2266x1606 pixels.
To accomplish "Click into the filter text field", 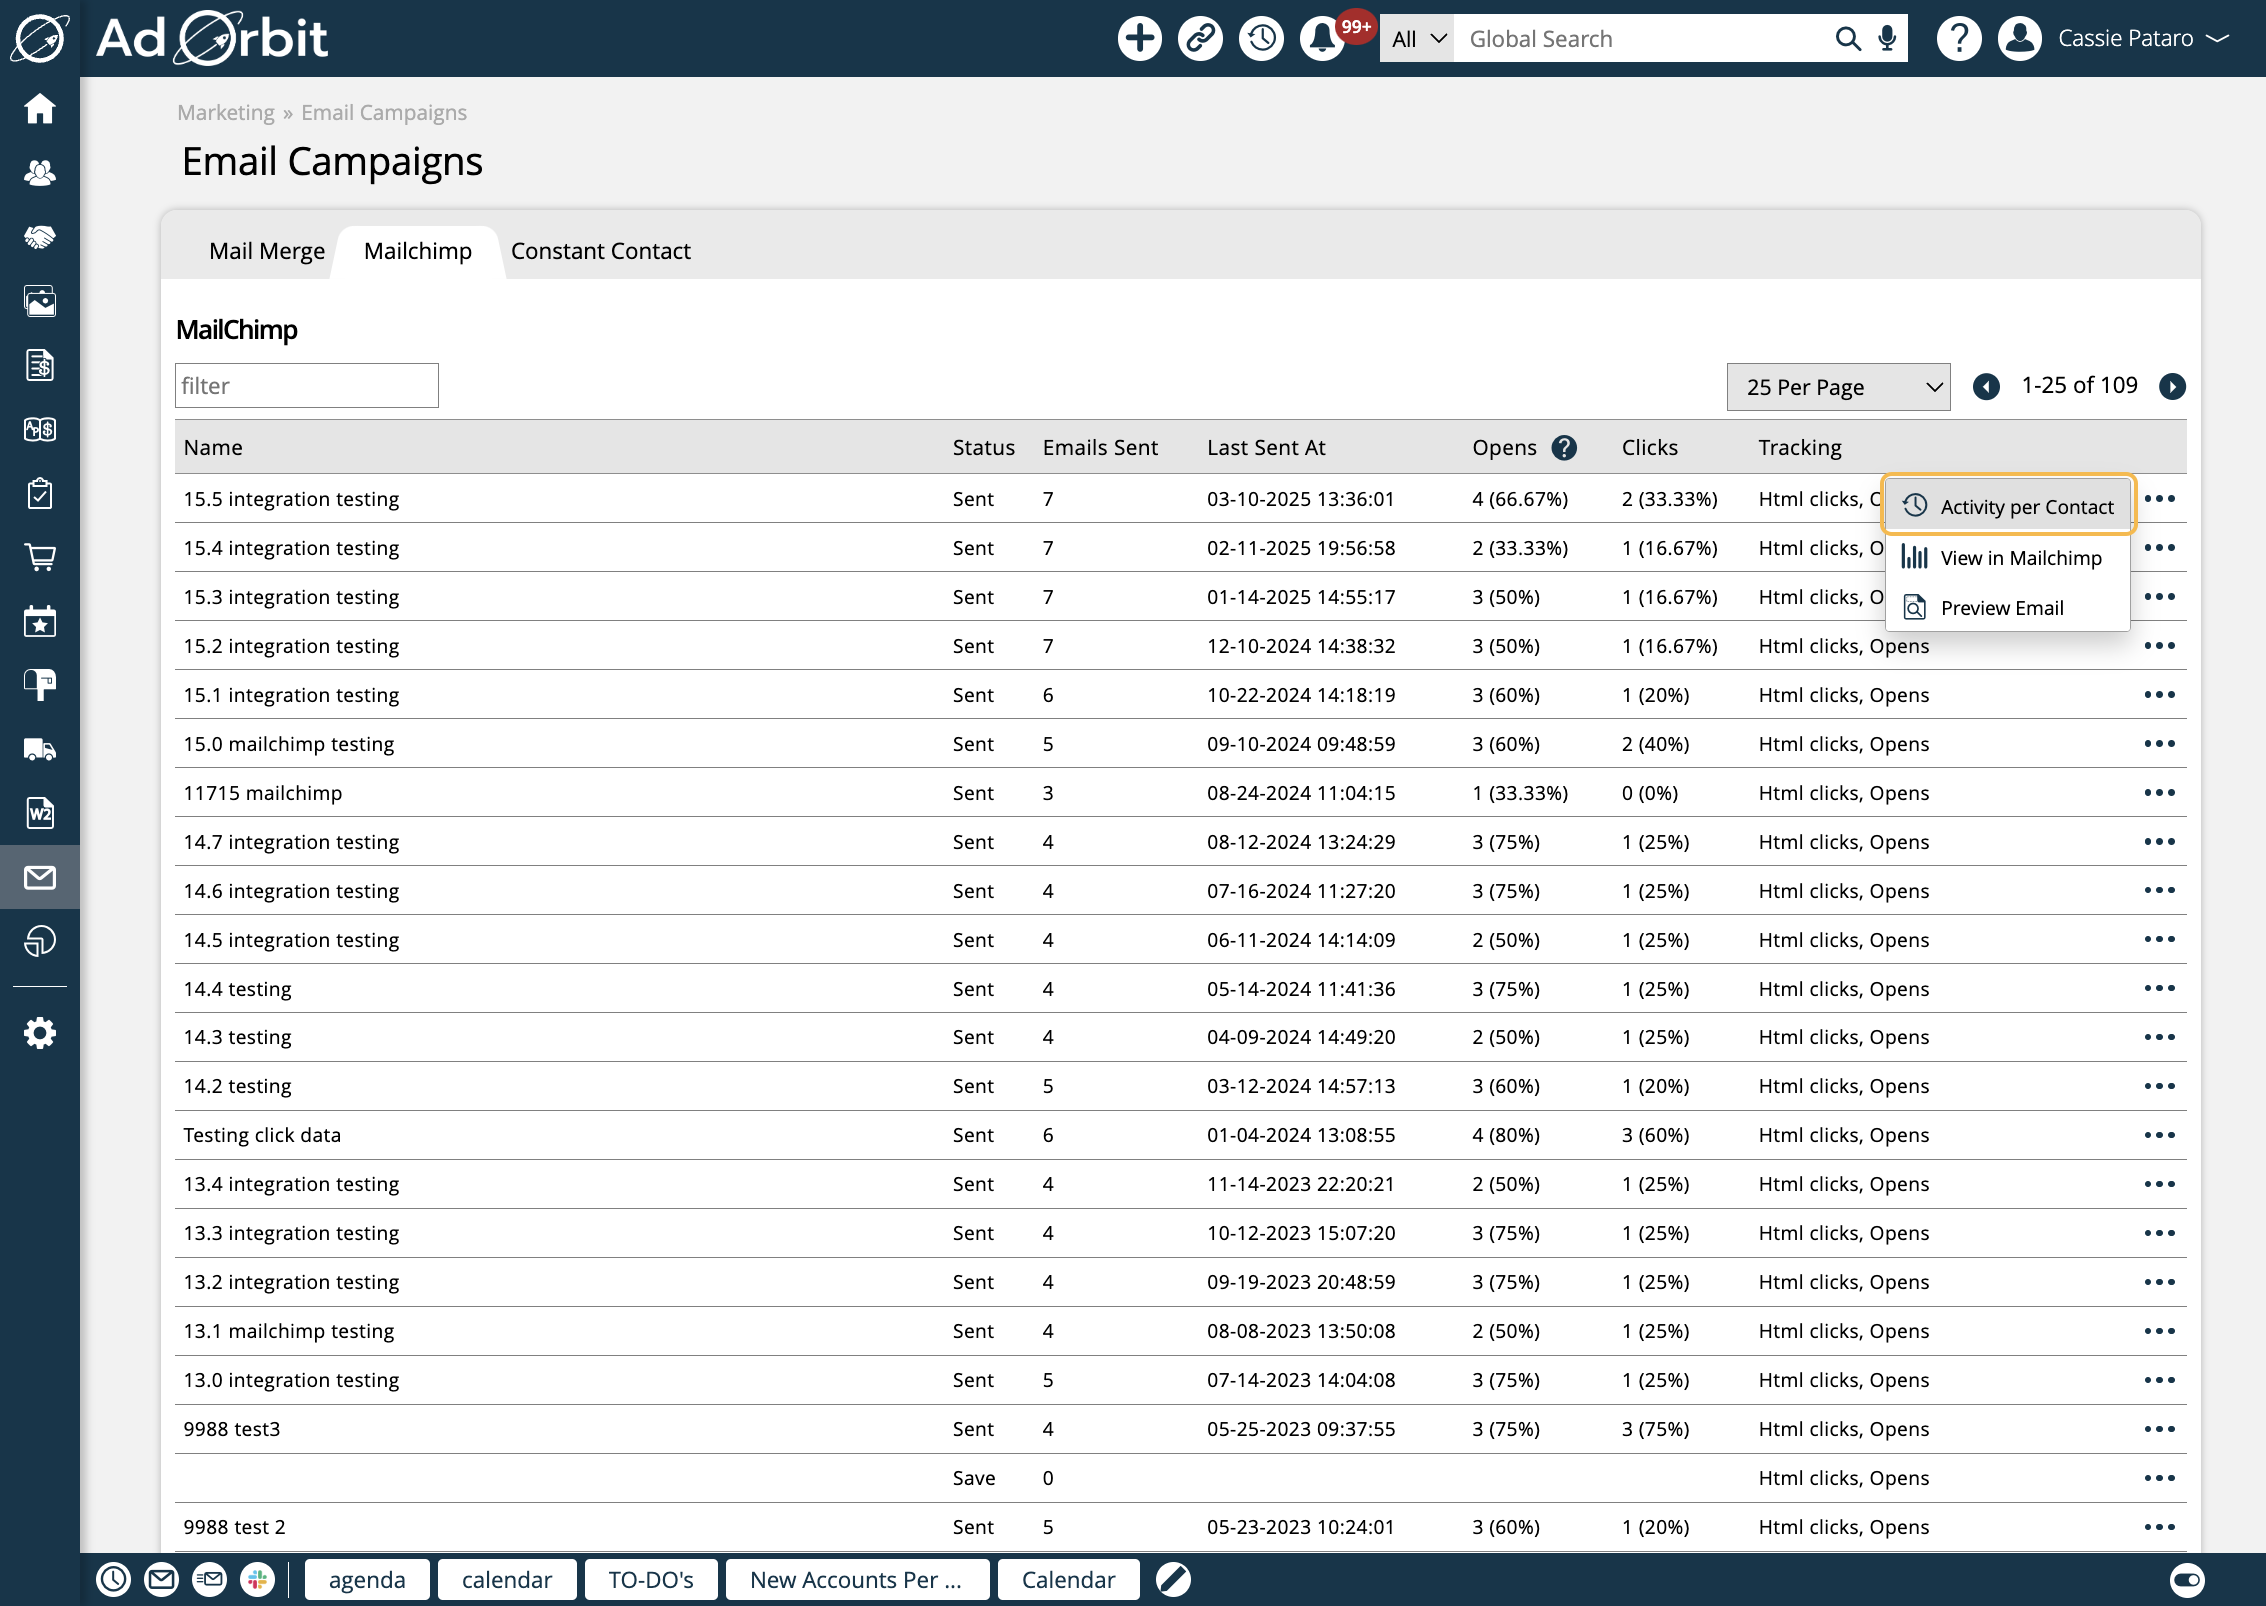I will tap(306, 386).
